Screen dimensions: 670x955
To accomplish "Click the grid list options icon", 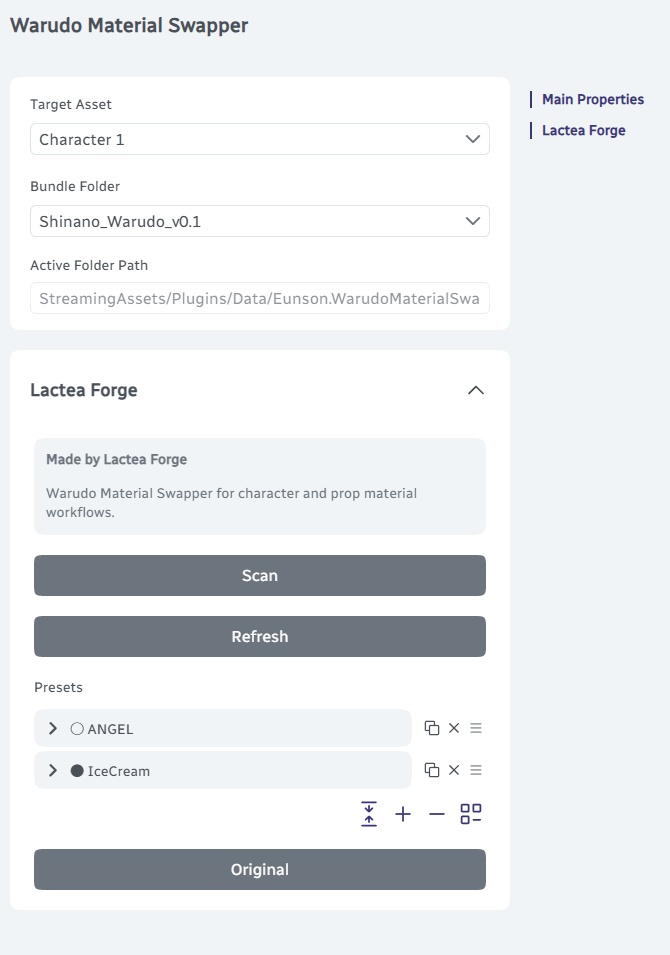I will pos(471,814).
